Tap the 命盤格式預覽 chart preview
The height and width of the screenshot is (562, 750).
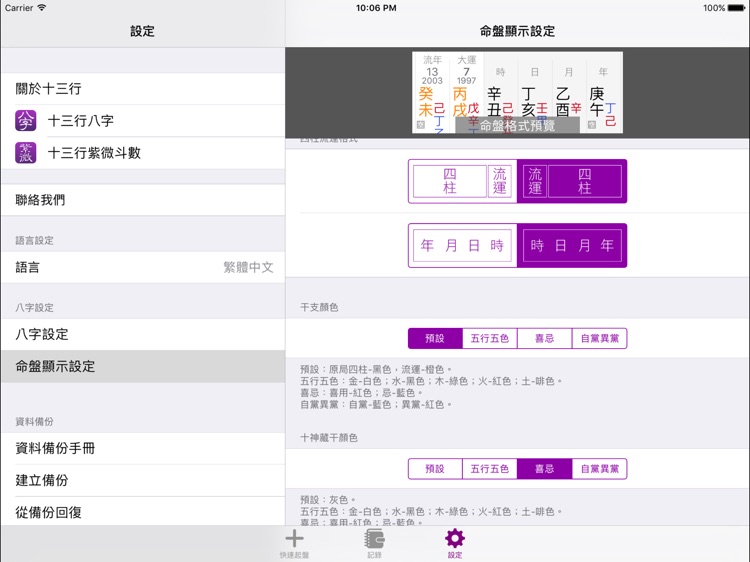coord(518,92)
